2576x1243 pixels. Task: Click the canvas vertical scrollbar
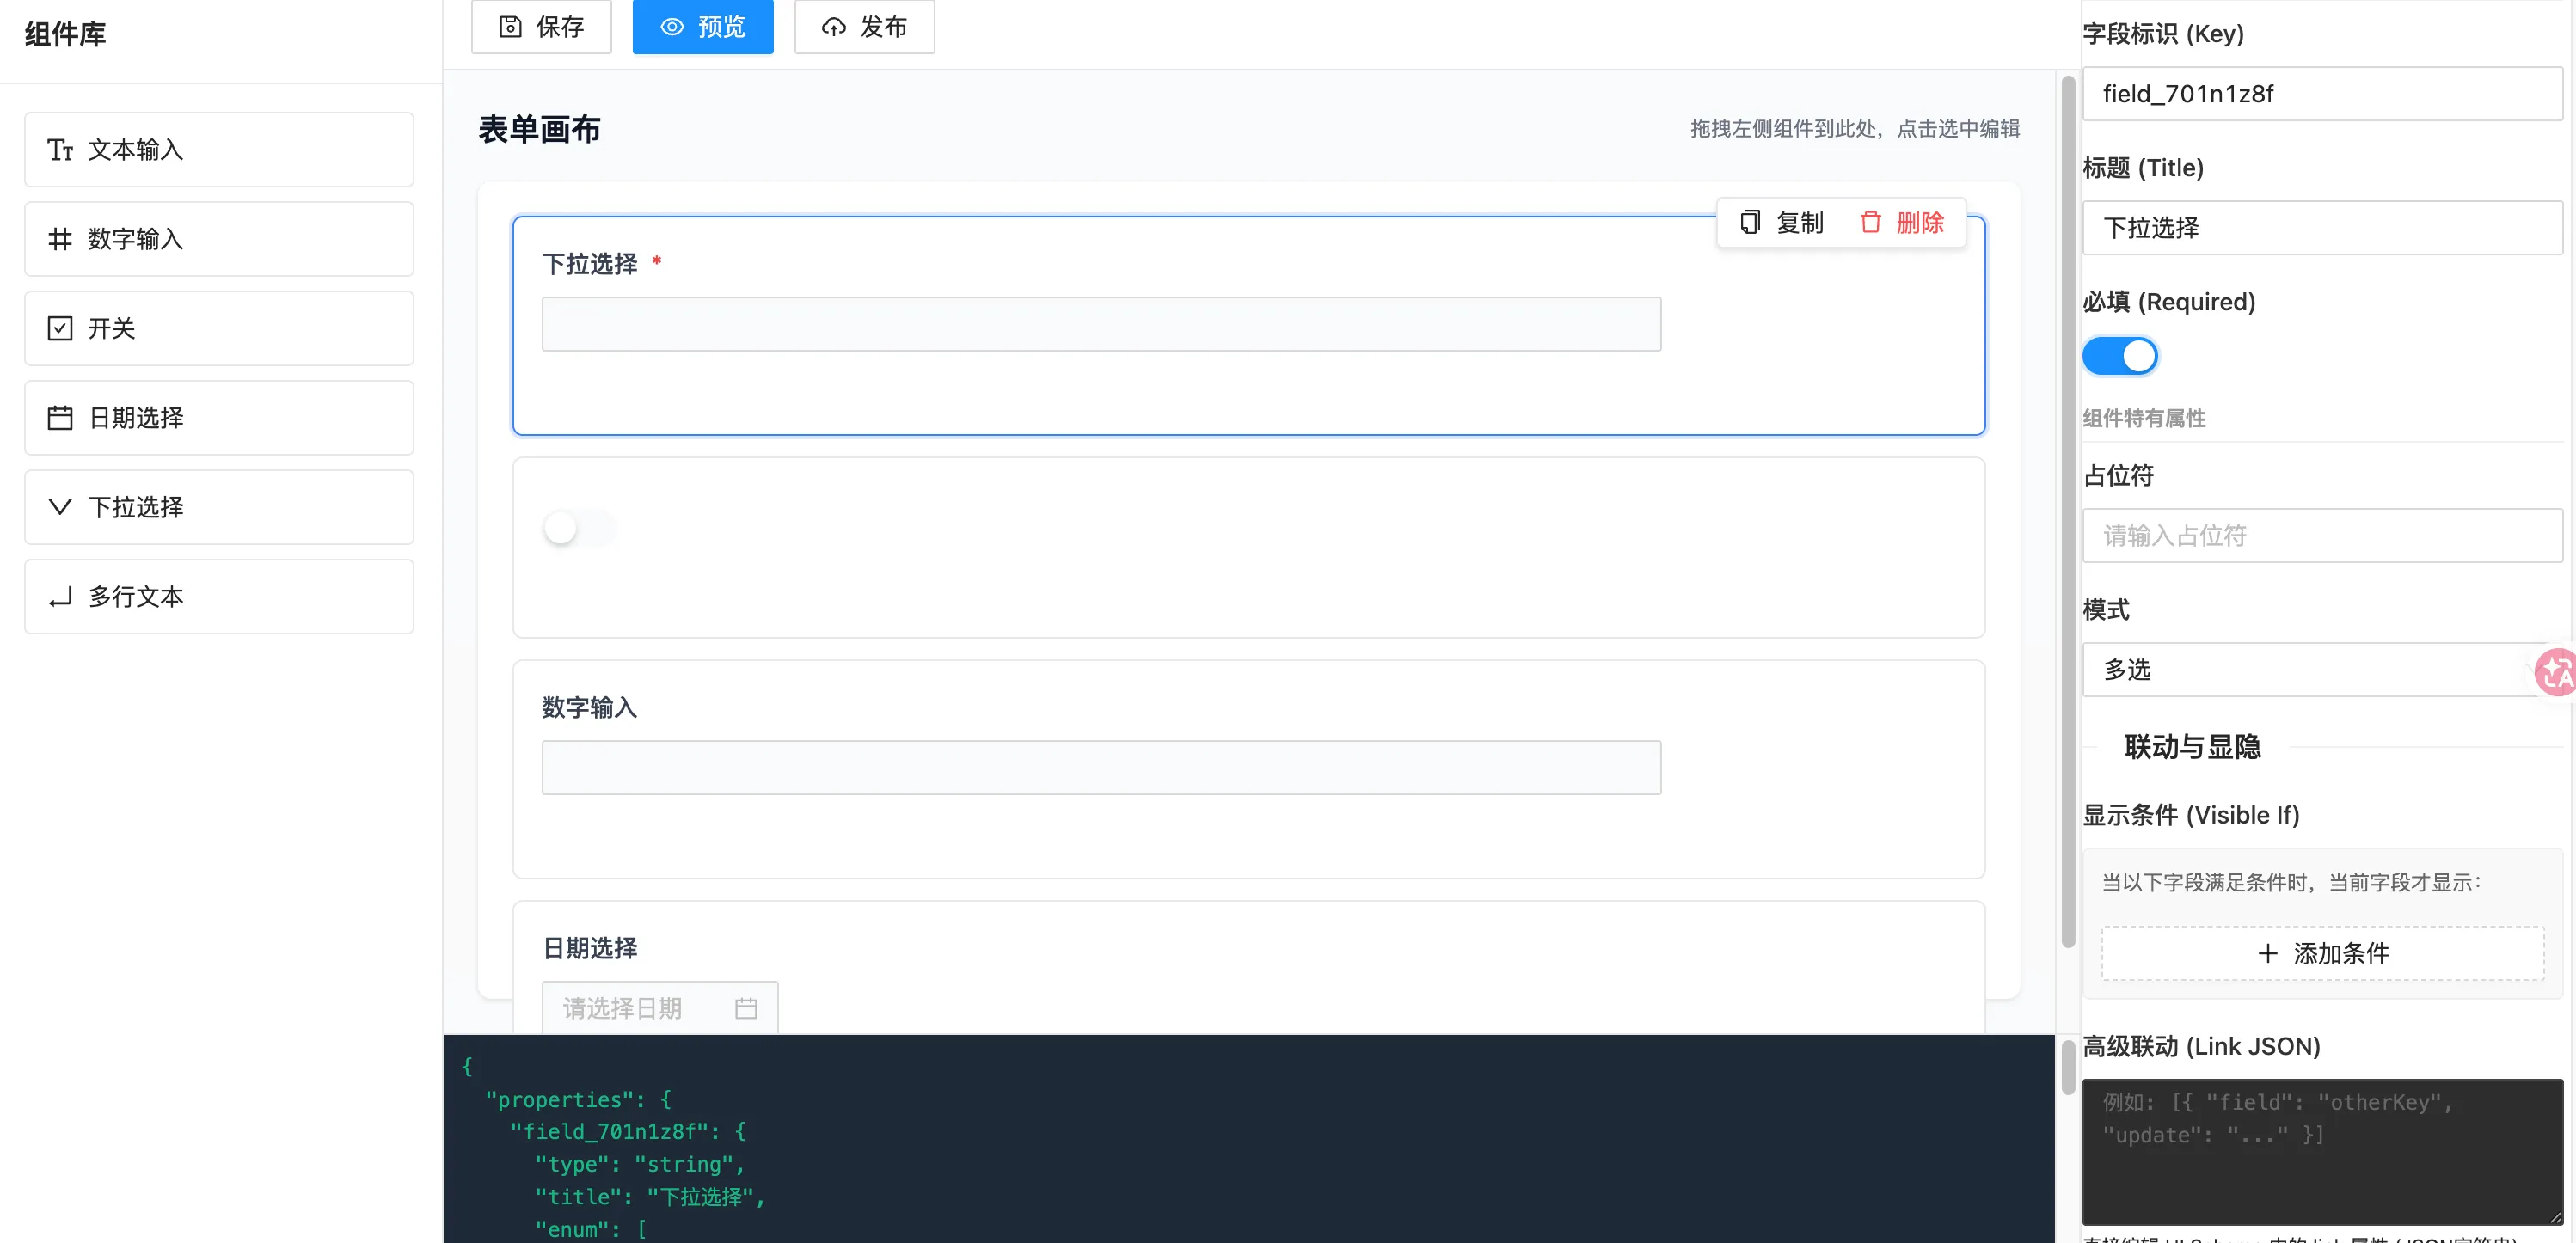pos(2068,512)
